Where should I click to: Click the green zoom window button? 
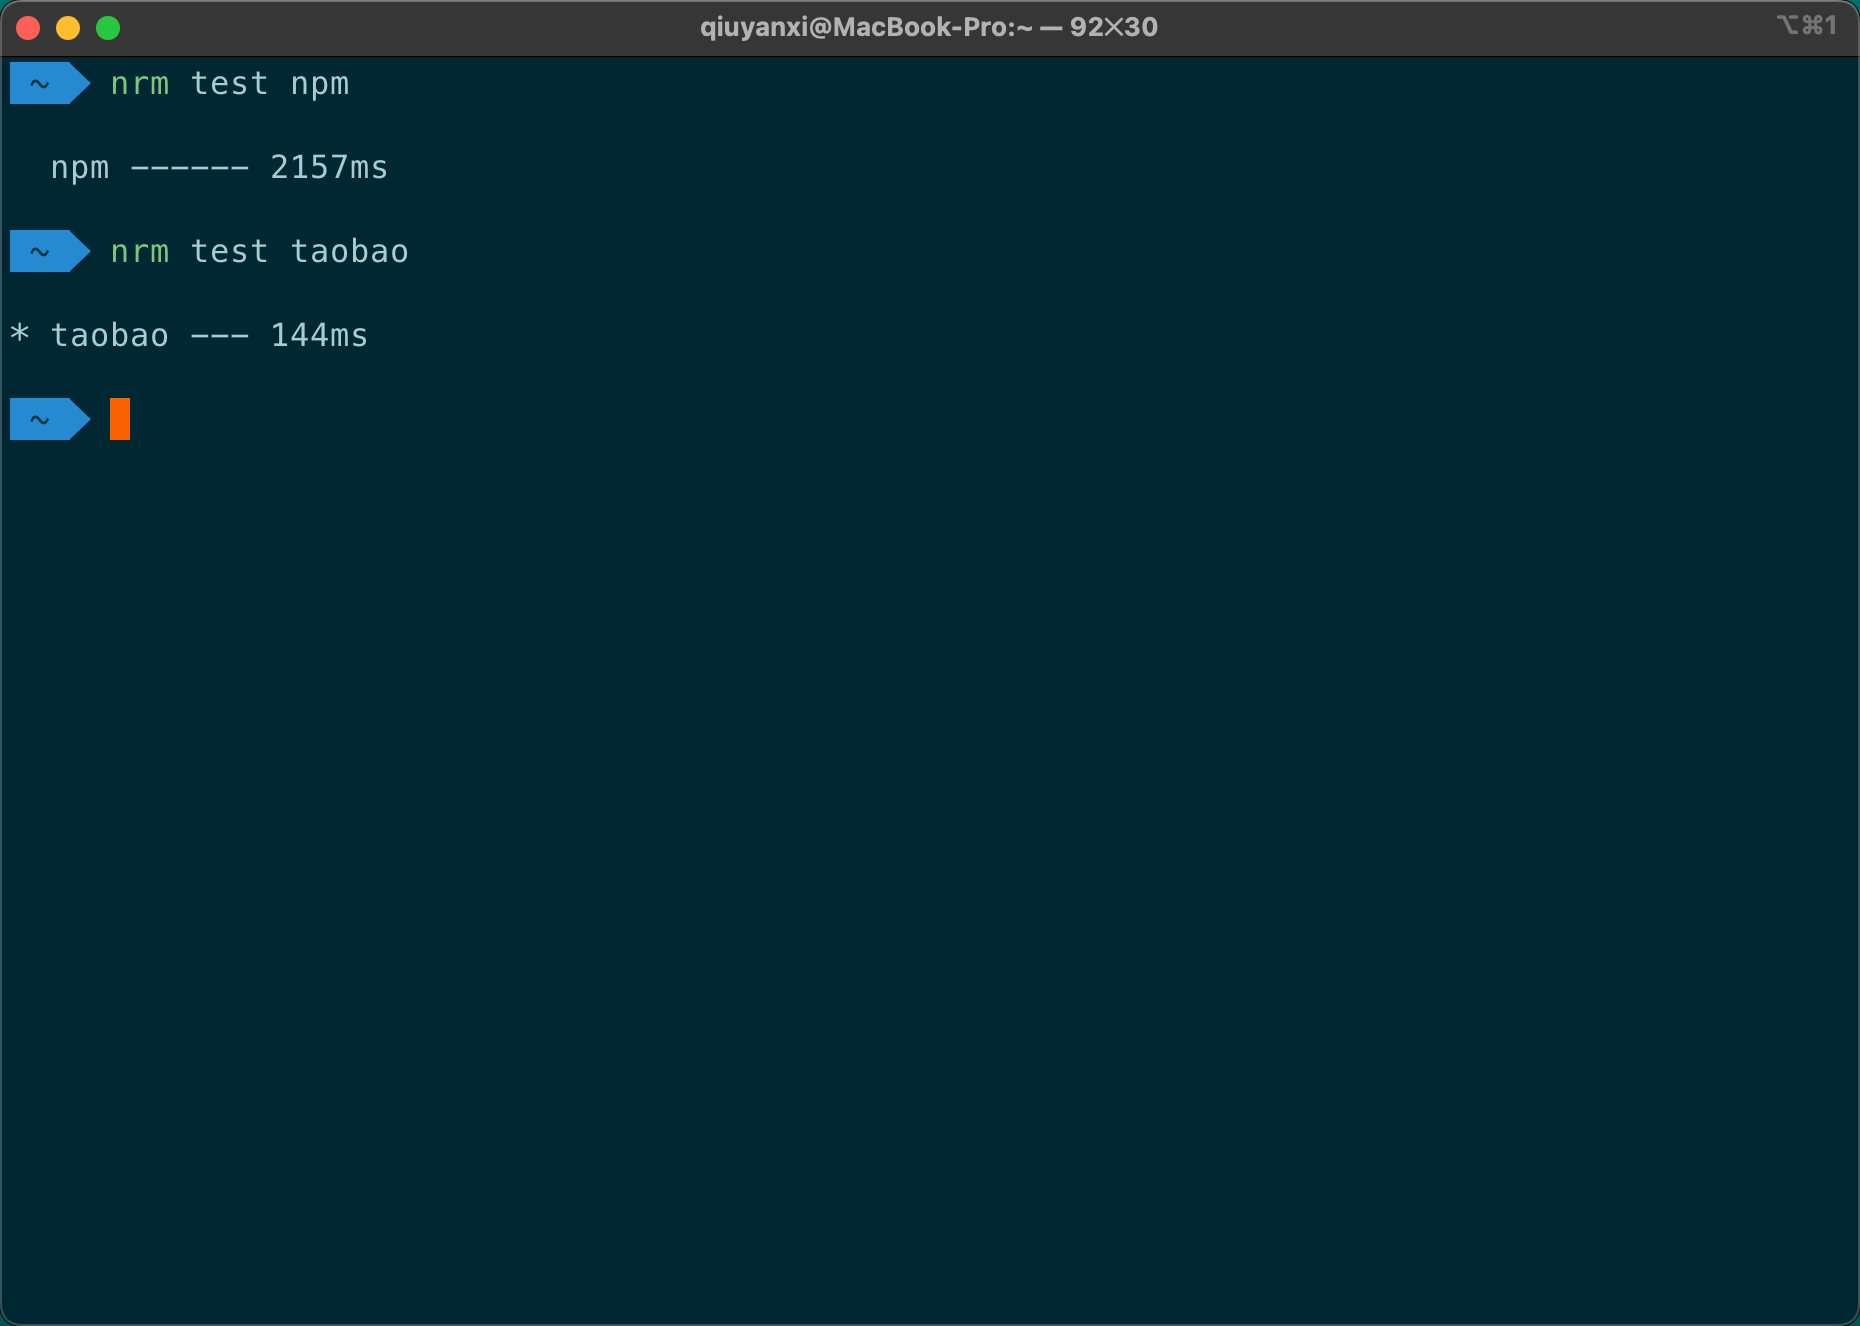click(x=108, y=28)
